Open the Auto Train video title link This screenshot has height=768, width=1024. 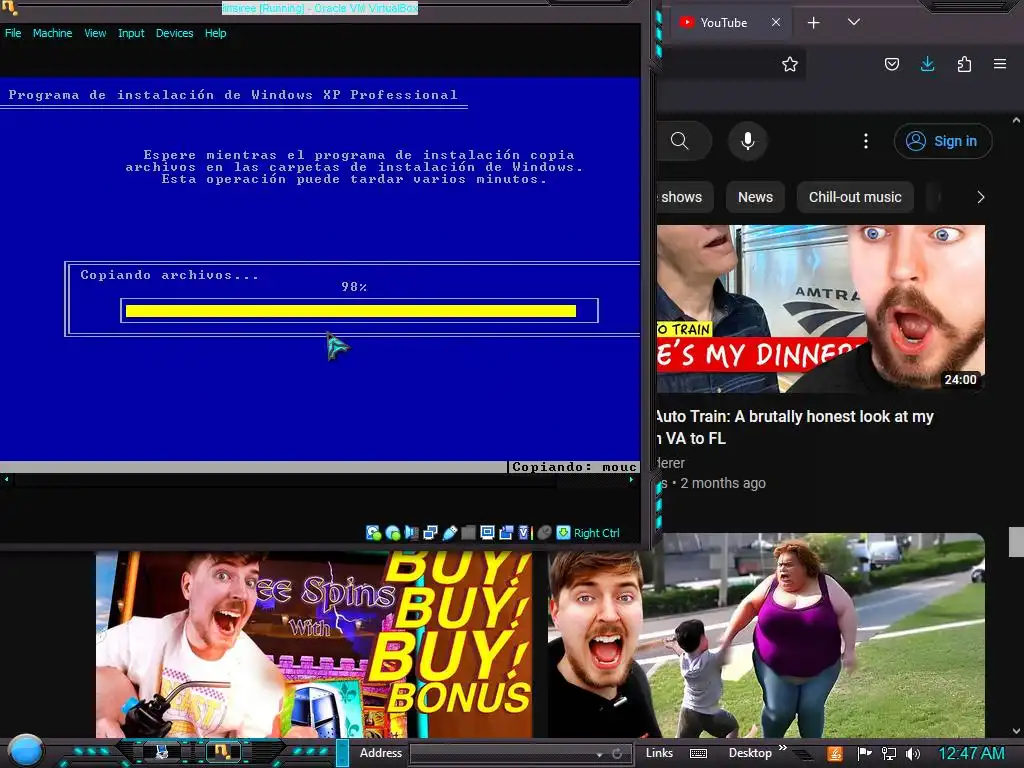(x=794, y=427)
